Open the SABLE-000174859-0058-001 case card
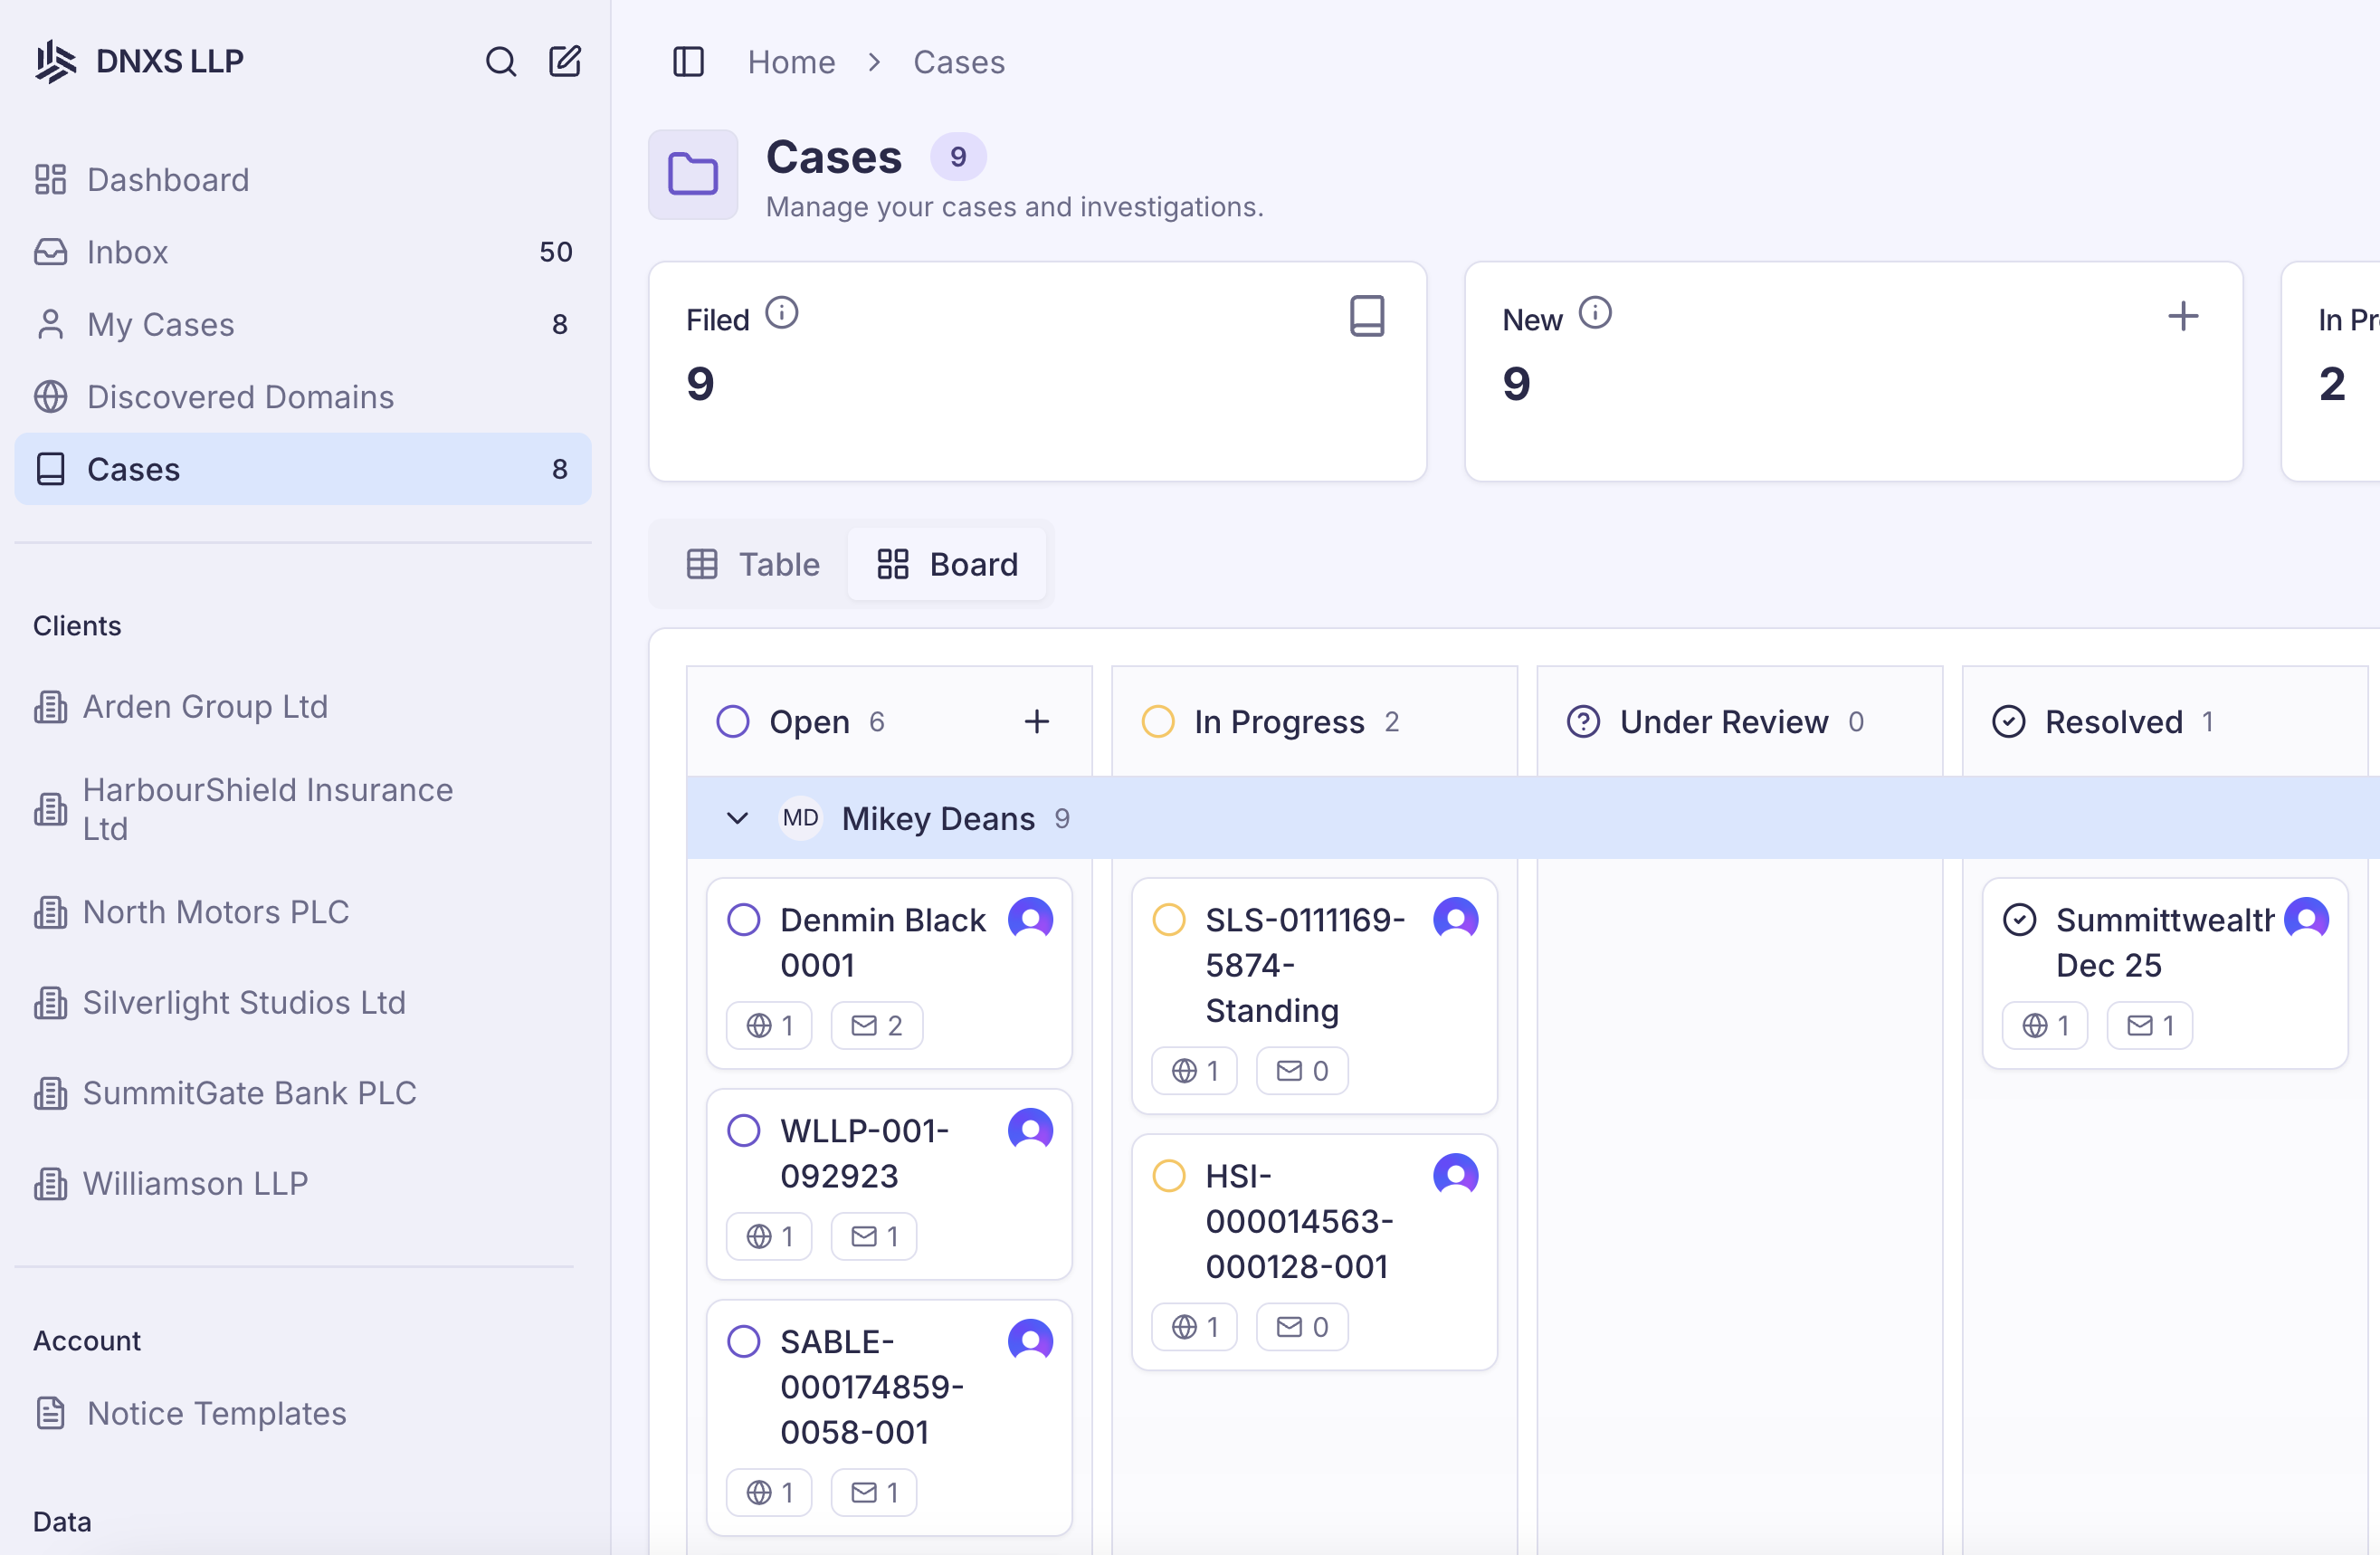The width and height of the screenshot is (2380, 1555). (870, 1386)
